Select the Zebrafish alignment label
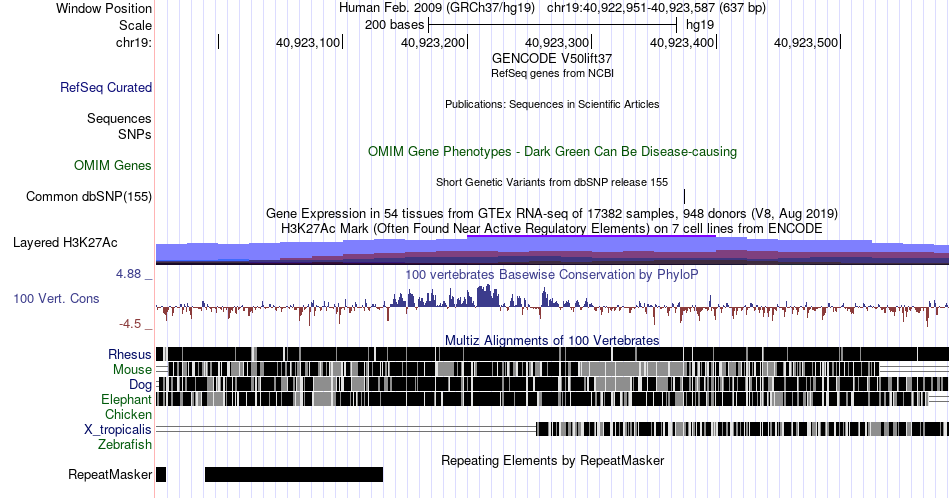950x498 pixels. tap(125, 444)
